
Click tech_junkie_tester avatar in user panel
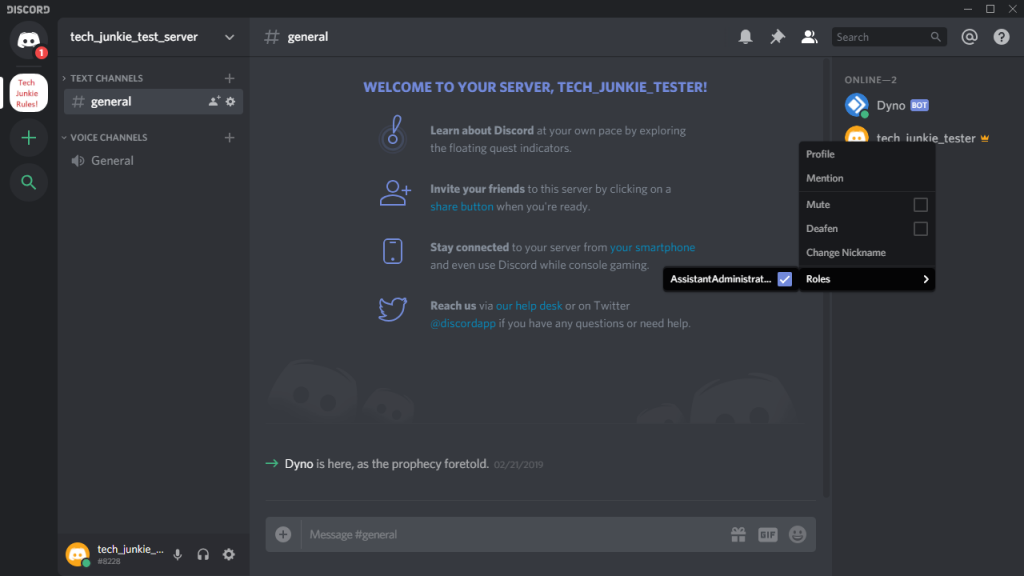(77, 554)
